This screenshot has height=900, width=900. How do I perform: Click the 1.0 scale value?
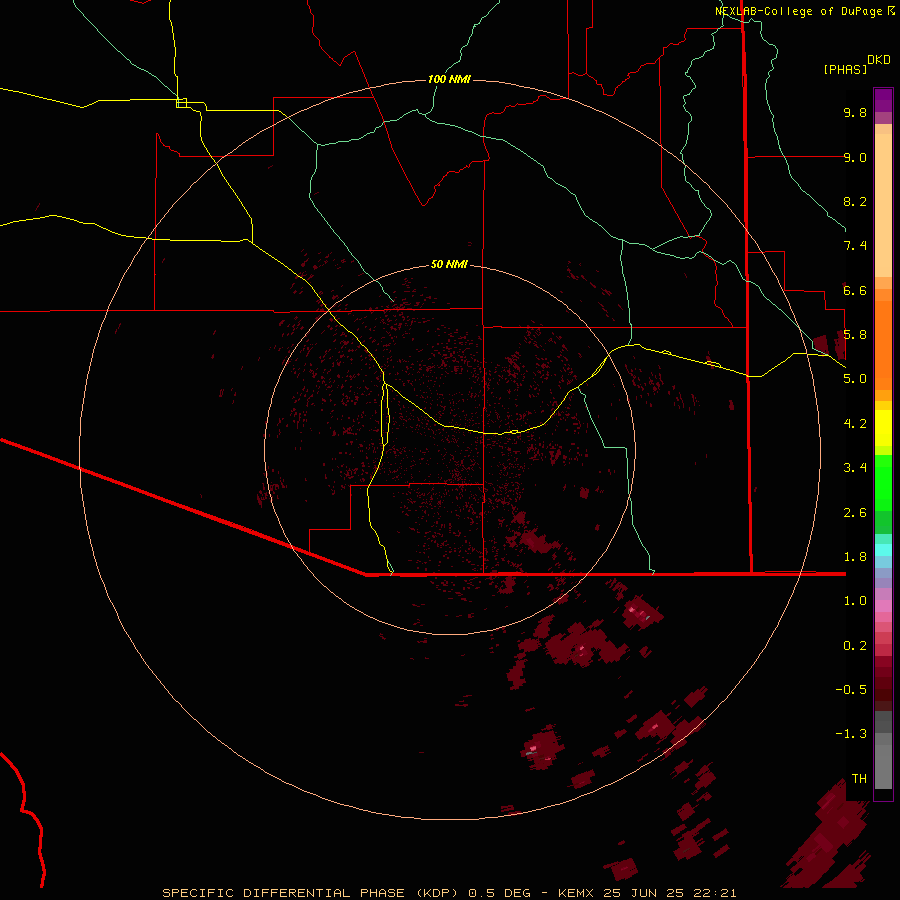point(855,601)
